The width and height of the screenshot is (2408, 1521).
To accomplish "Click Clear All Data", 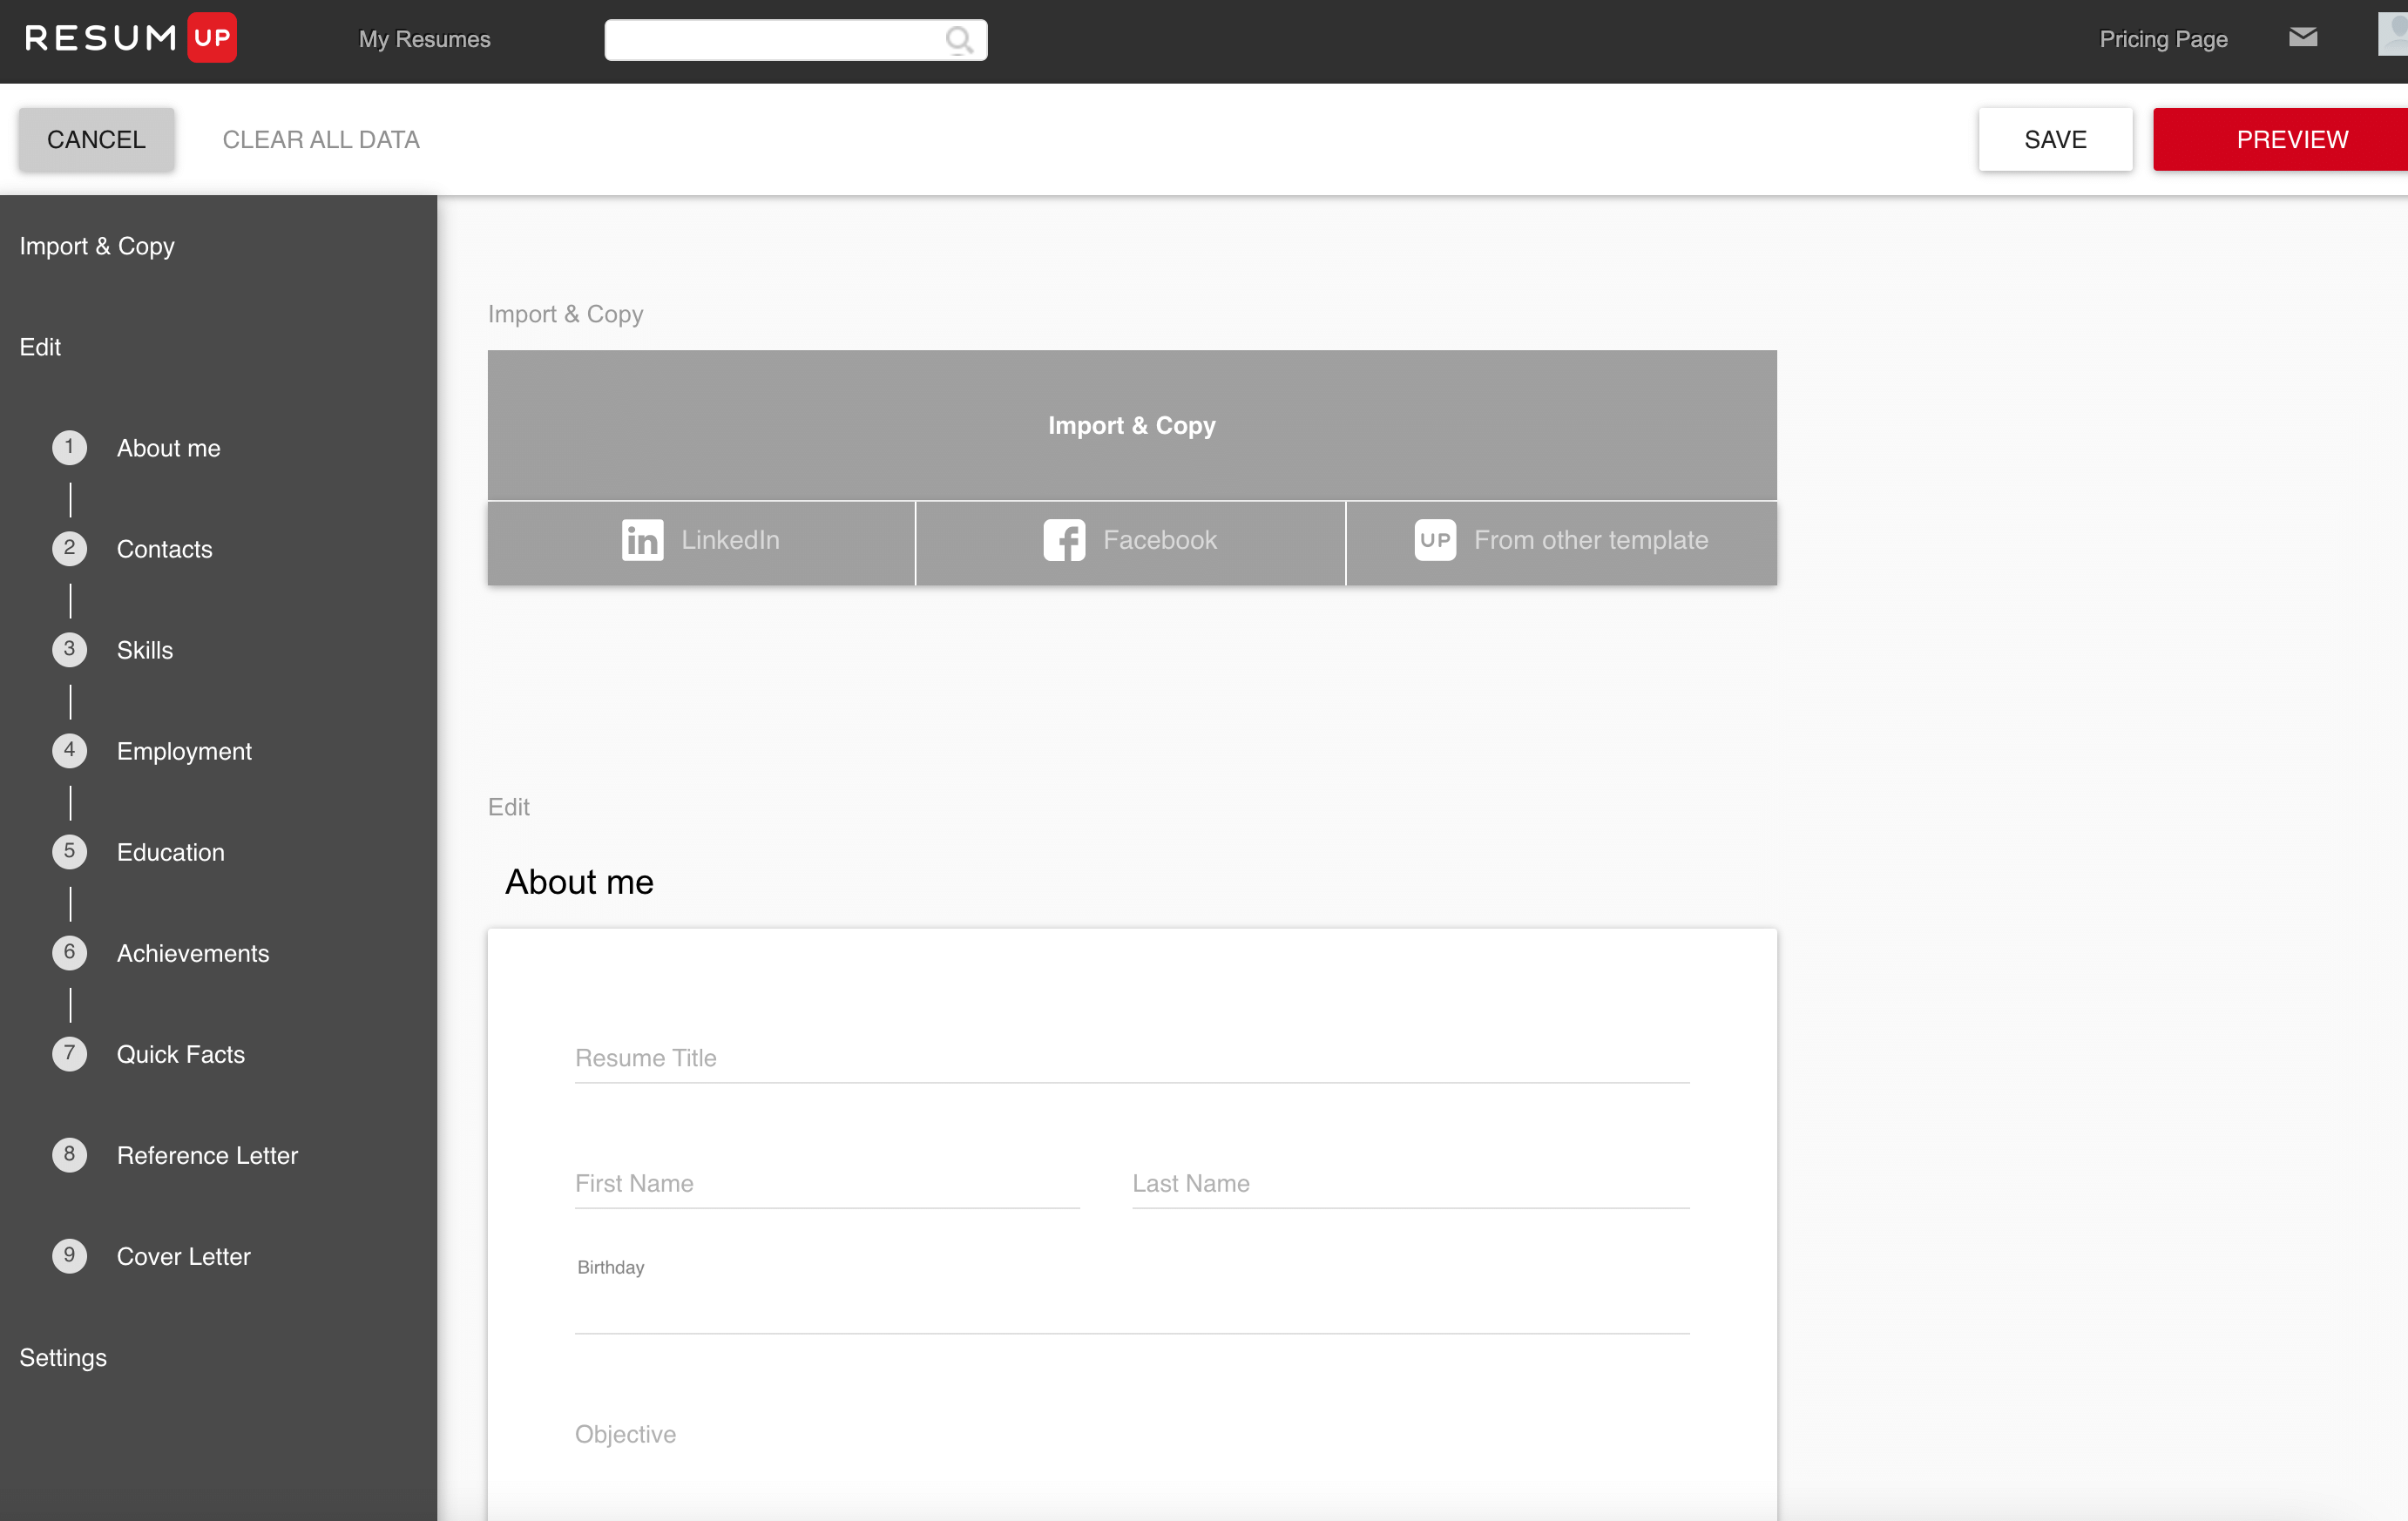I will click(x=321, y=139).
